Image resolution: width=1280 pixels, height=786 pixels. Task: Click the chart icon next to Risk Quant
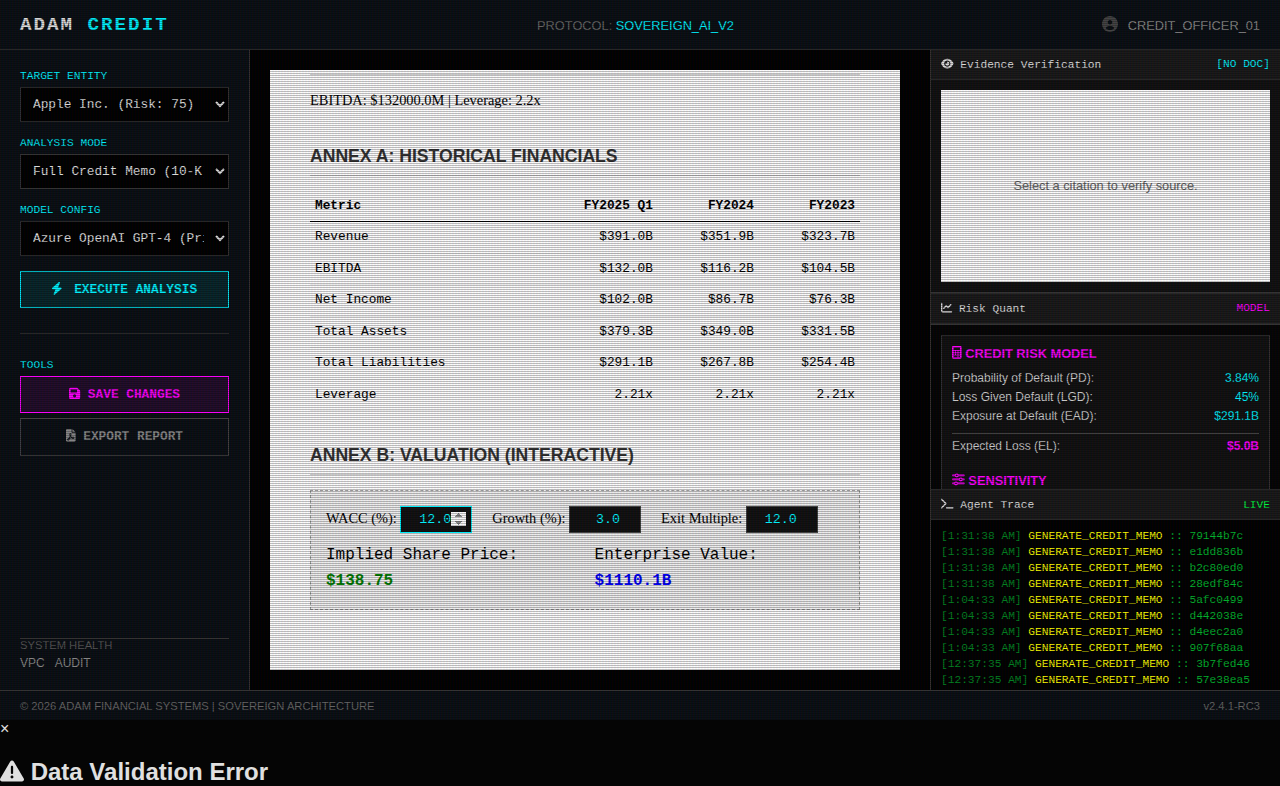click(x=947, y=308)
